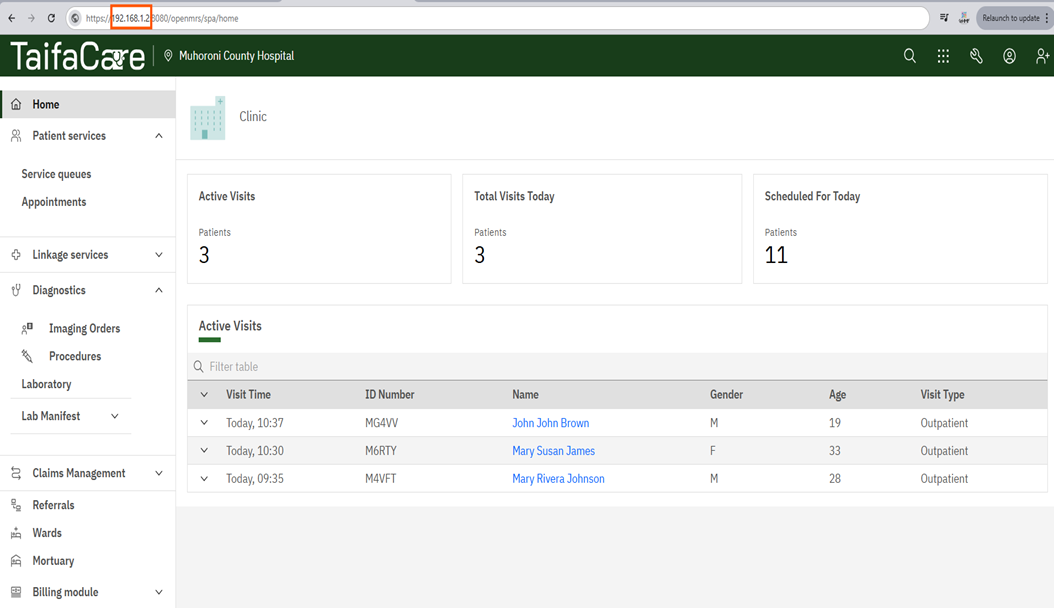This screenshot has height=608, width=1054.
Task: Open the app menu grid icon
Action: click(943, 56)
